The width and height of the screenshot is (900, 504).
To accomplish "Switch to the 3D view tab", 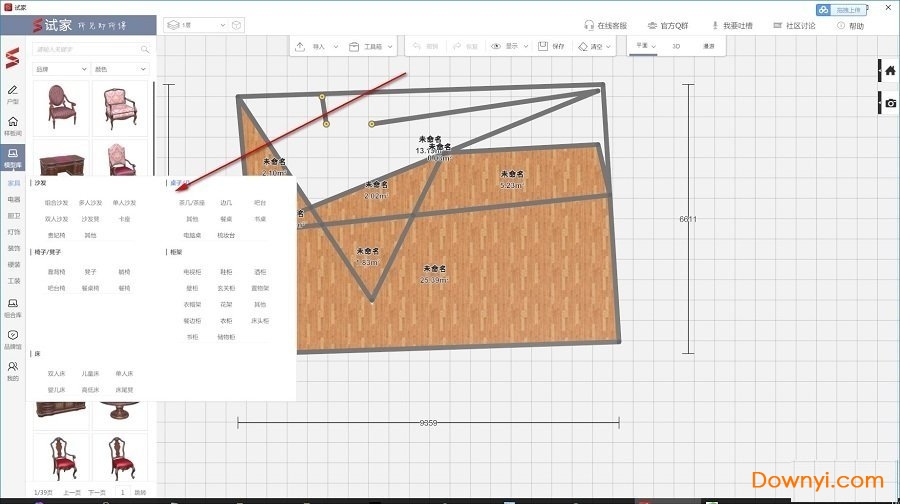I will (x=676, y=46).
